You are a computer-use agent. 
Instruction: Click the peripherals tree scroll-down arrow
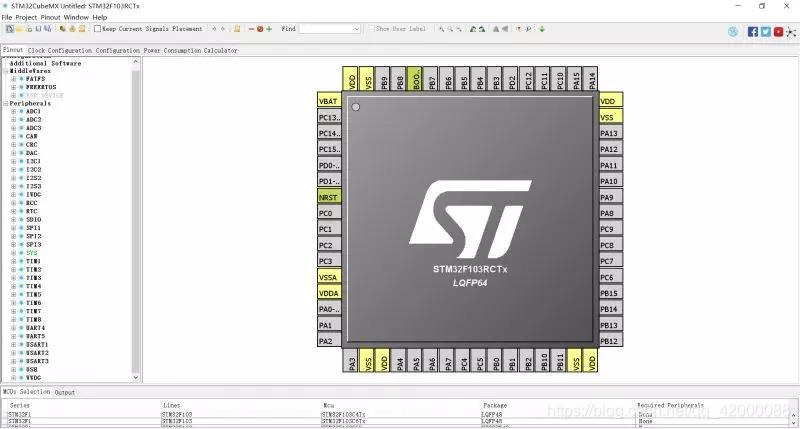pos(136,377)
